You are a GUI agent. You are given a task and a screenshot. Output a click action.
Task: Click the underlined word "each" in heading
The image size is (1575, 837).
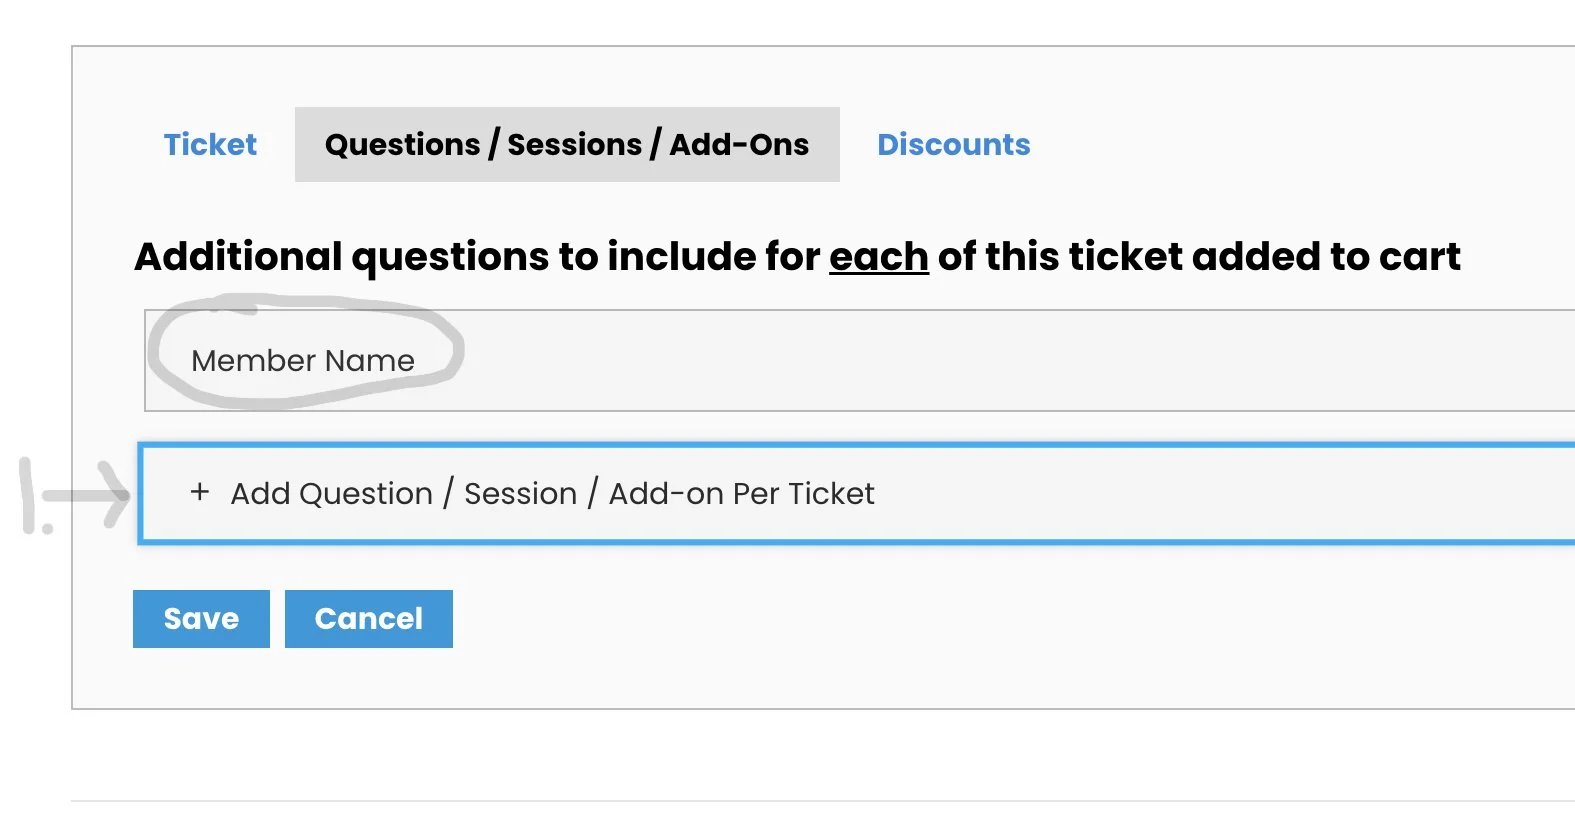[x=878, y=257]
